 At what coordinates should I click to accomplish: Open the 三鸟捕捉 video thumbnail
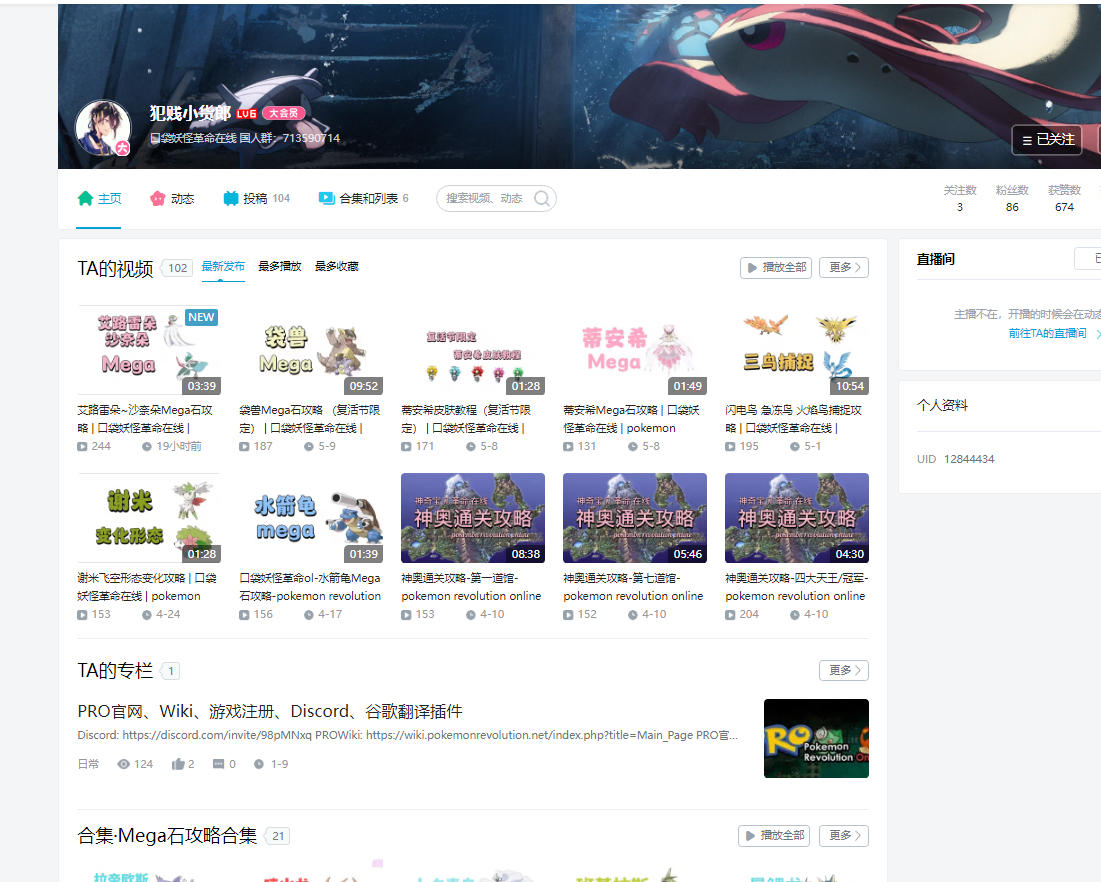[x=797, y=350]
